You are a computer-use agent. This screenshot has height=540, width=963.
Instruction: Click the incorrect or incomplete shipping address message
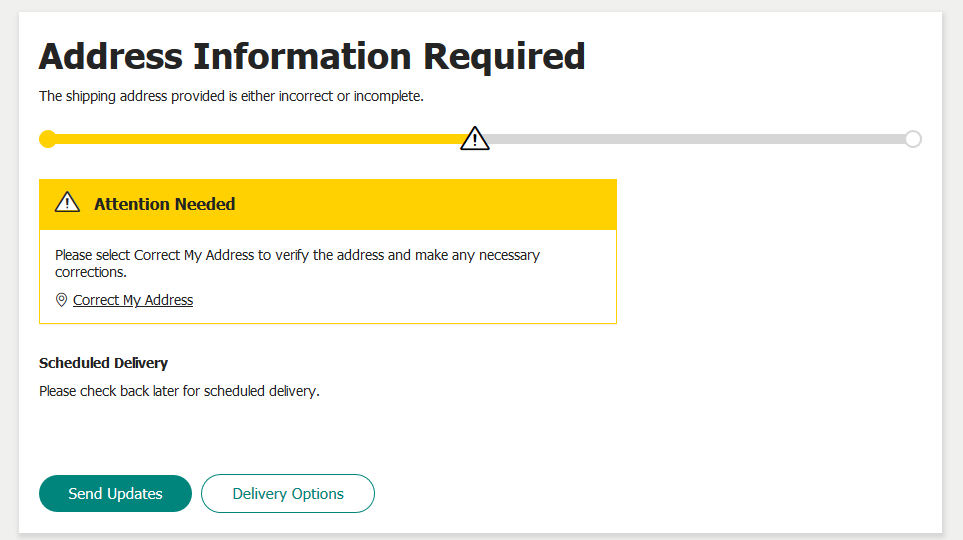coord(231,97)
